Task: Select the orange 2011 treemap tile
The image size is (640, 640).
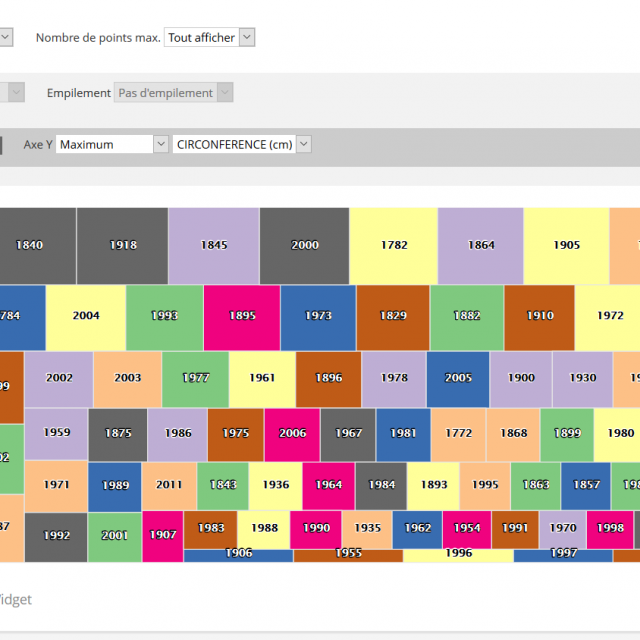Action: click(169, 485)
